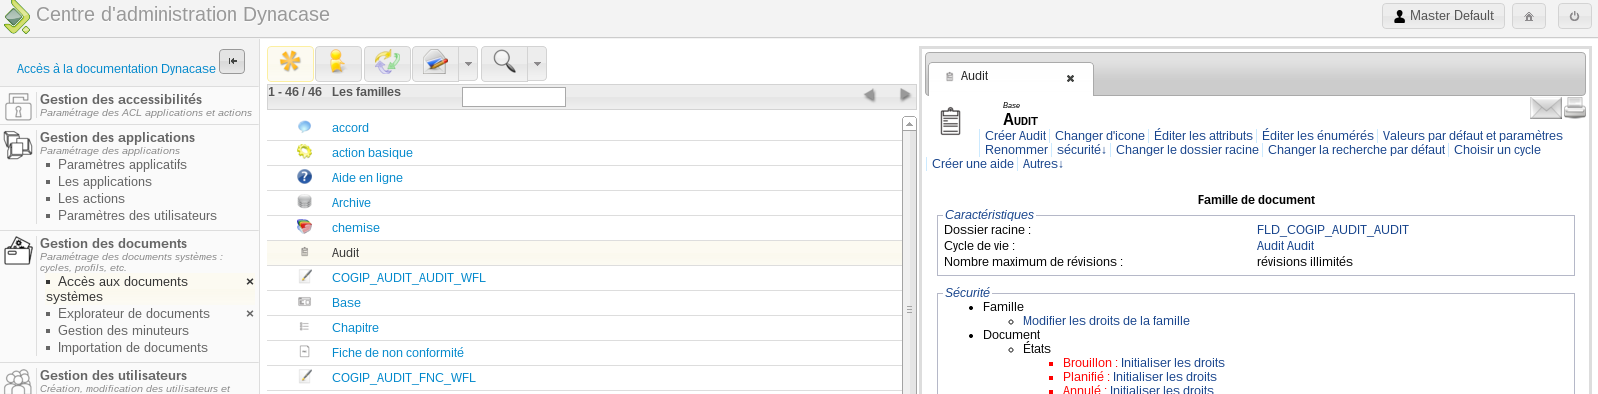Viewport: 1598px width, 394px height.
Task: Click the envelope with pencil toolbar icon
Action: click(x=435, y=63)
